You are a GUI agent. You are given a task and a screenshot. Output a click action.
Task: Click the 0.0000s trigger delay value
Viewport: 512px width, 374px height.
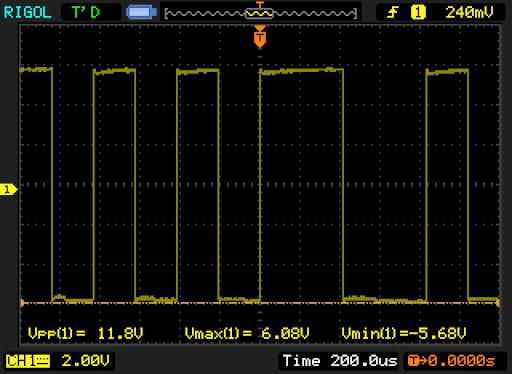coord(462,361)
